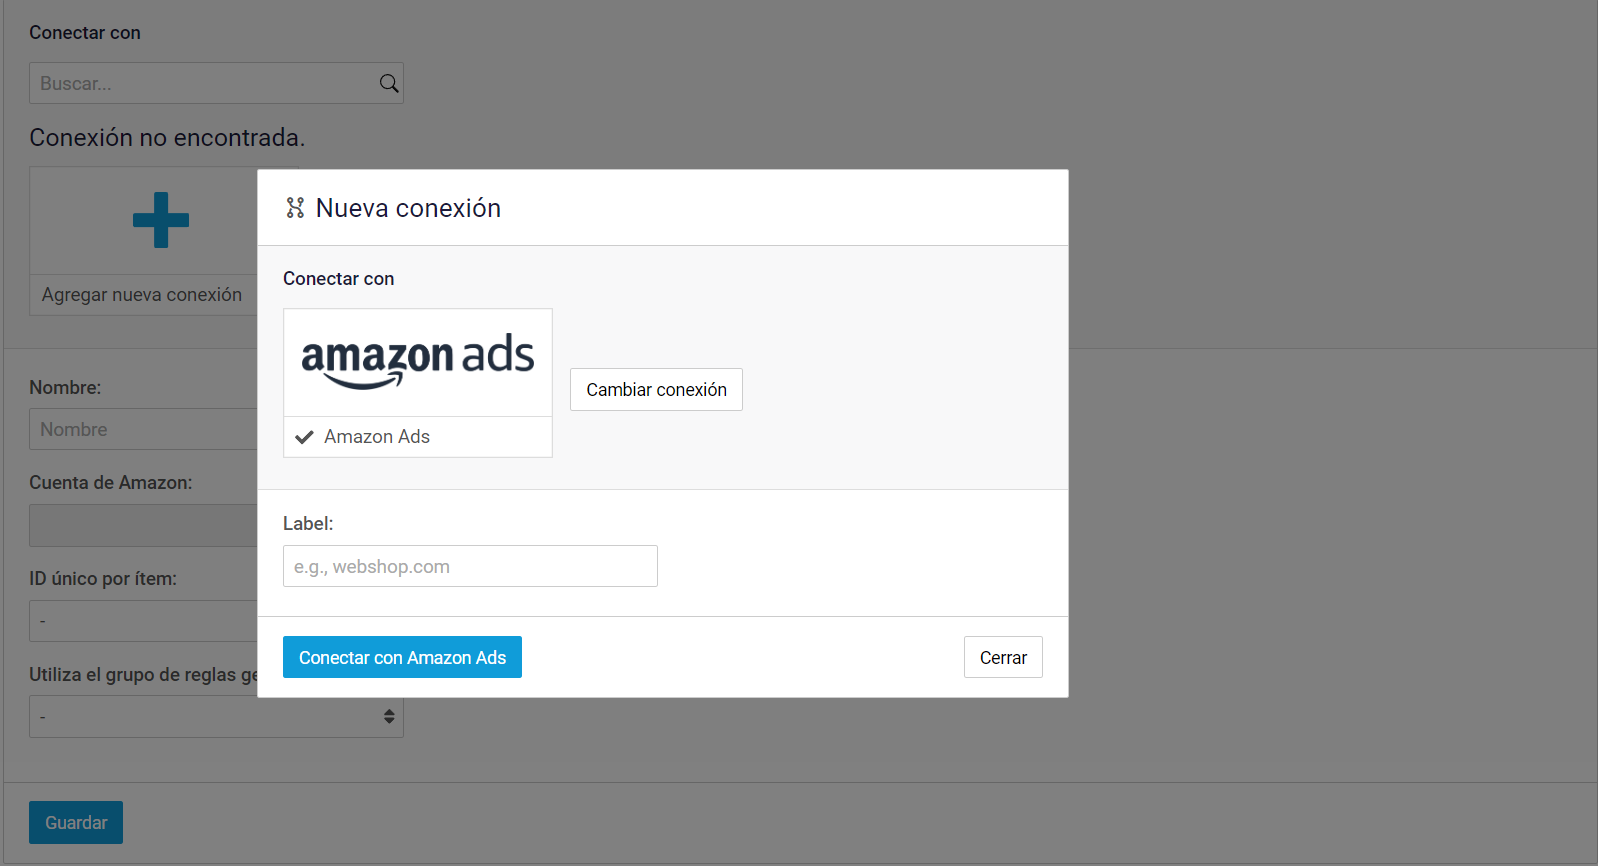Click Agregar nueva conexión label
This screenshot has height=866, width=1598.
tap(142, 295)
